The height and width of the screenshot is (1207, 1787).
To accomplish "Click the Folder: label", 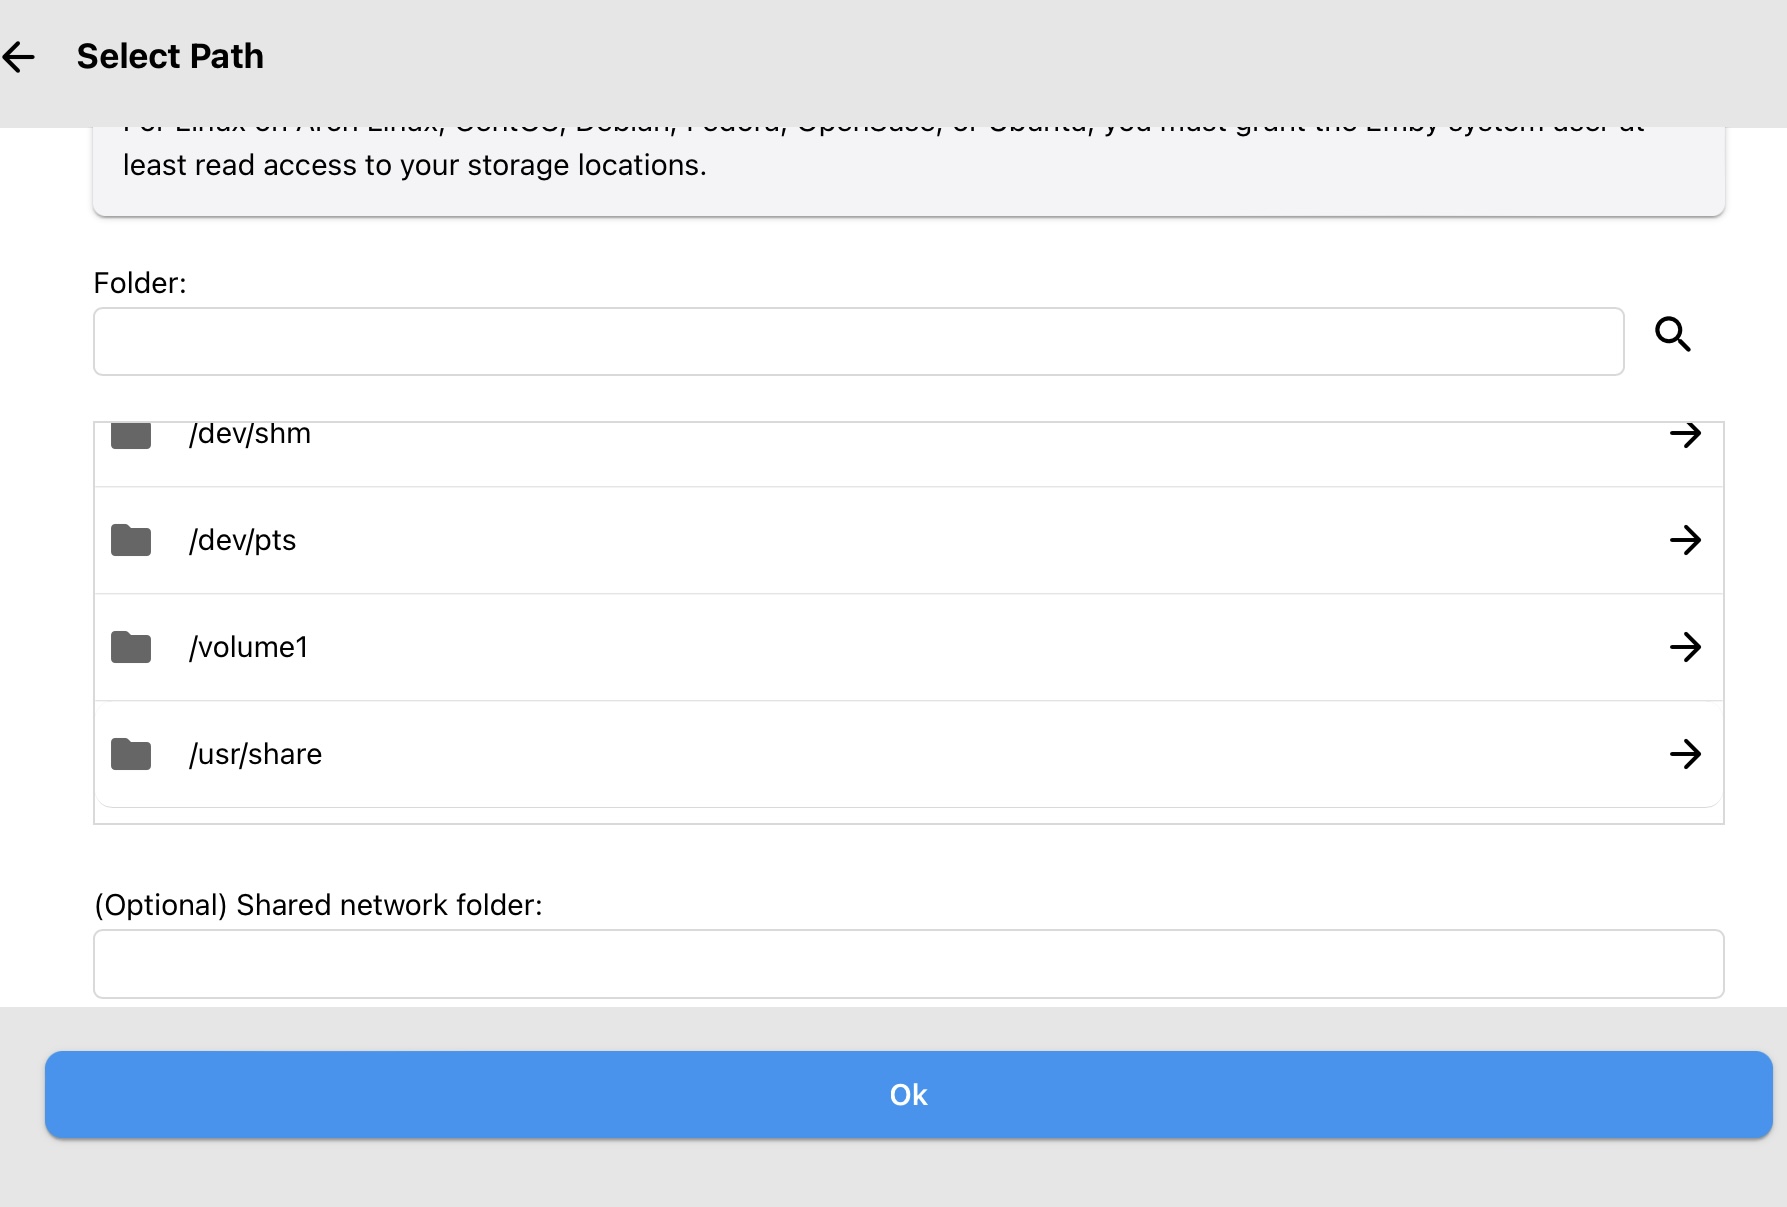I will pyautogui.click(x=140, y=283).
